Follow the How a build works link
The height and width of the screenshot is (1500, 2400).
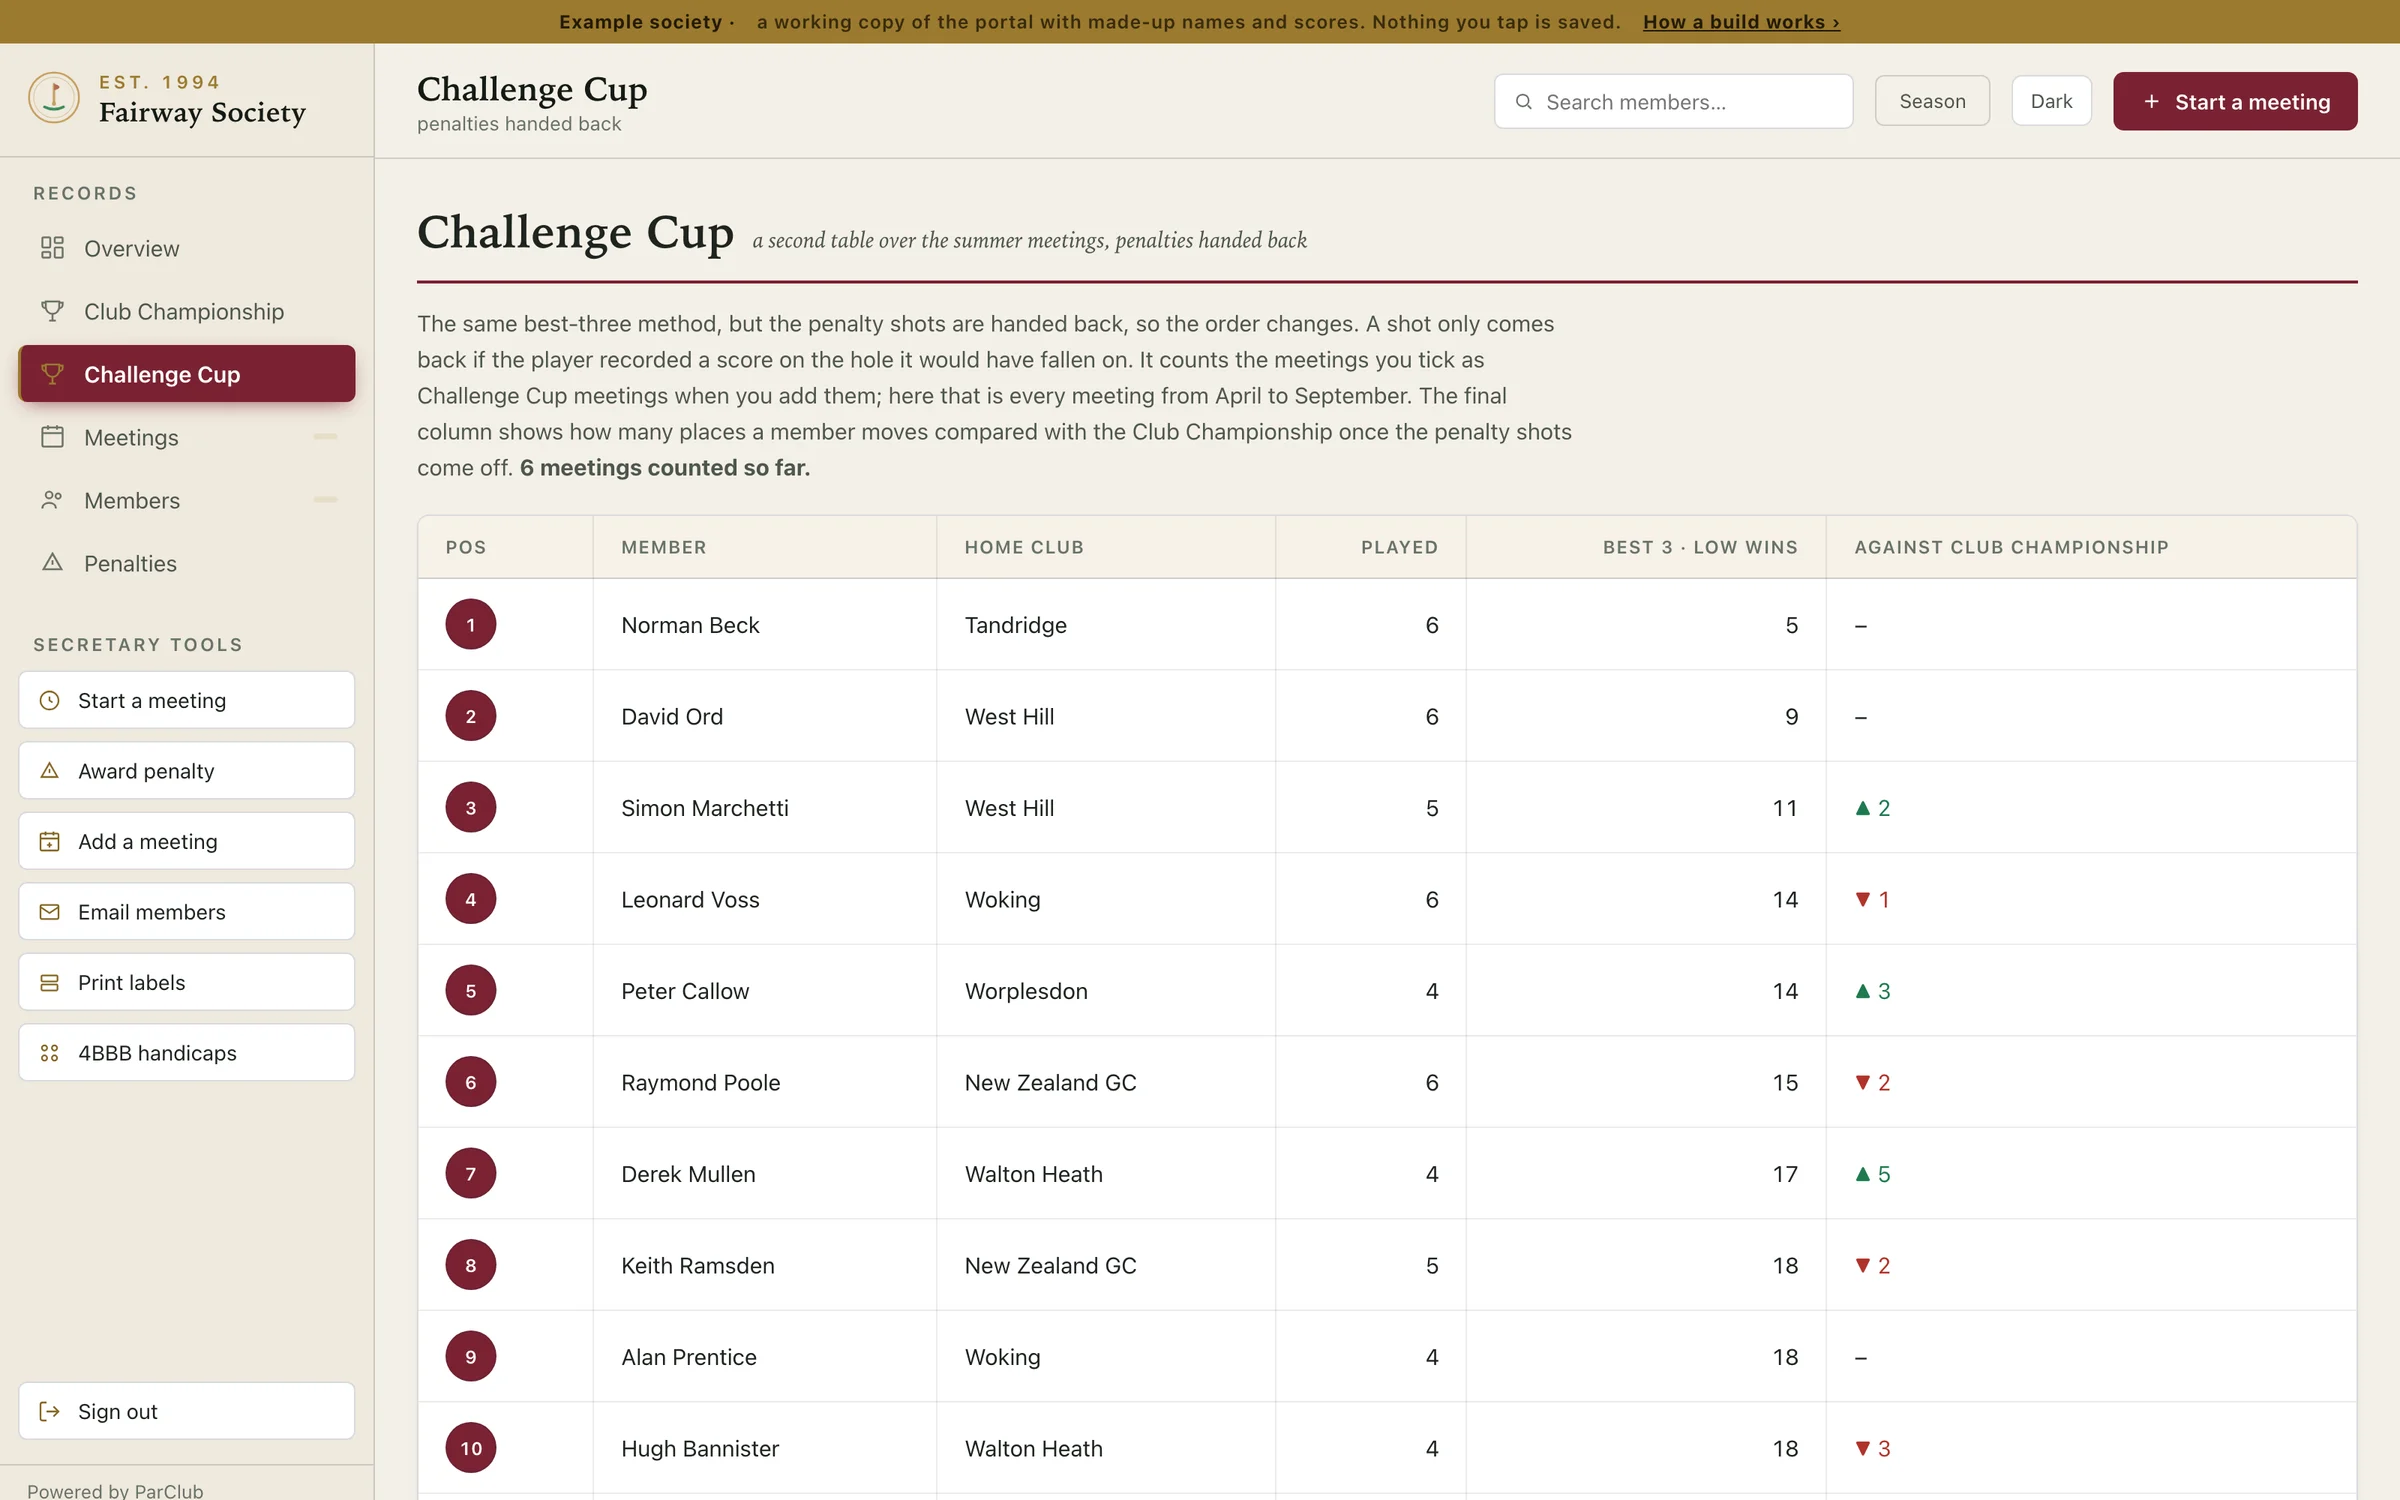[x=1741, y=22]
